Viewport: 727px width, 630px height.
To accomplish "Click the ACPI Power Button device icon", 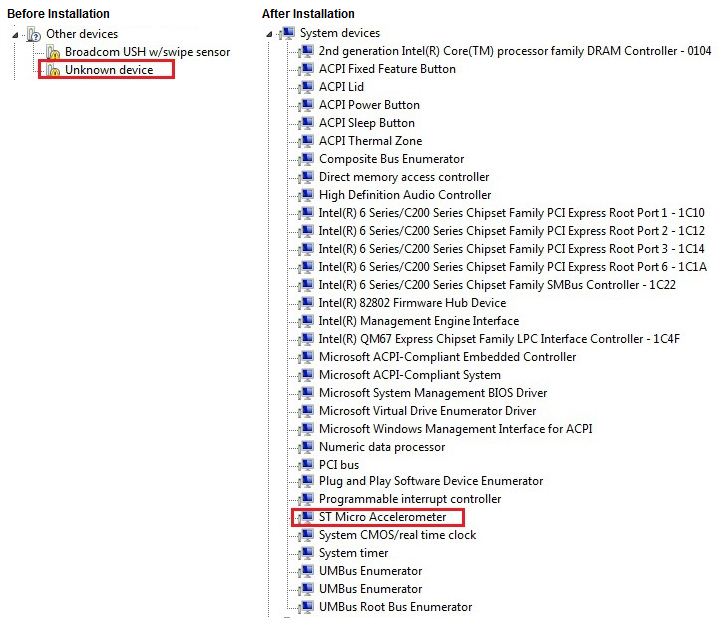I will pos(306,105).
